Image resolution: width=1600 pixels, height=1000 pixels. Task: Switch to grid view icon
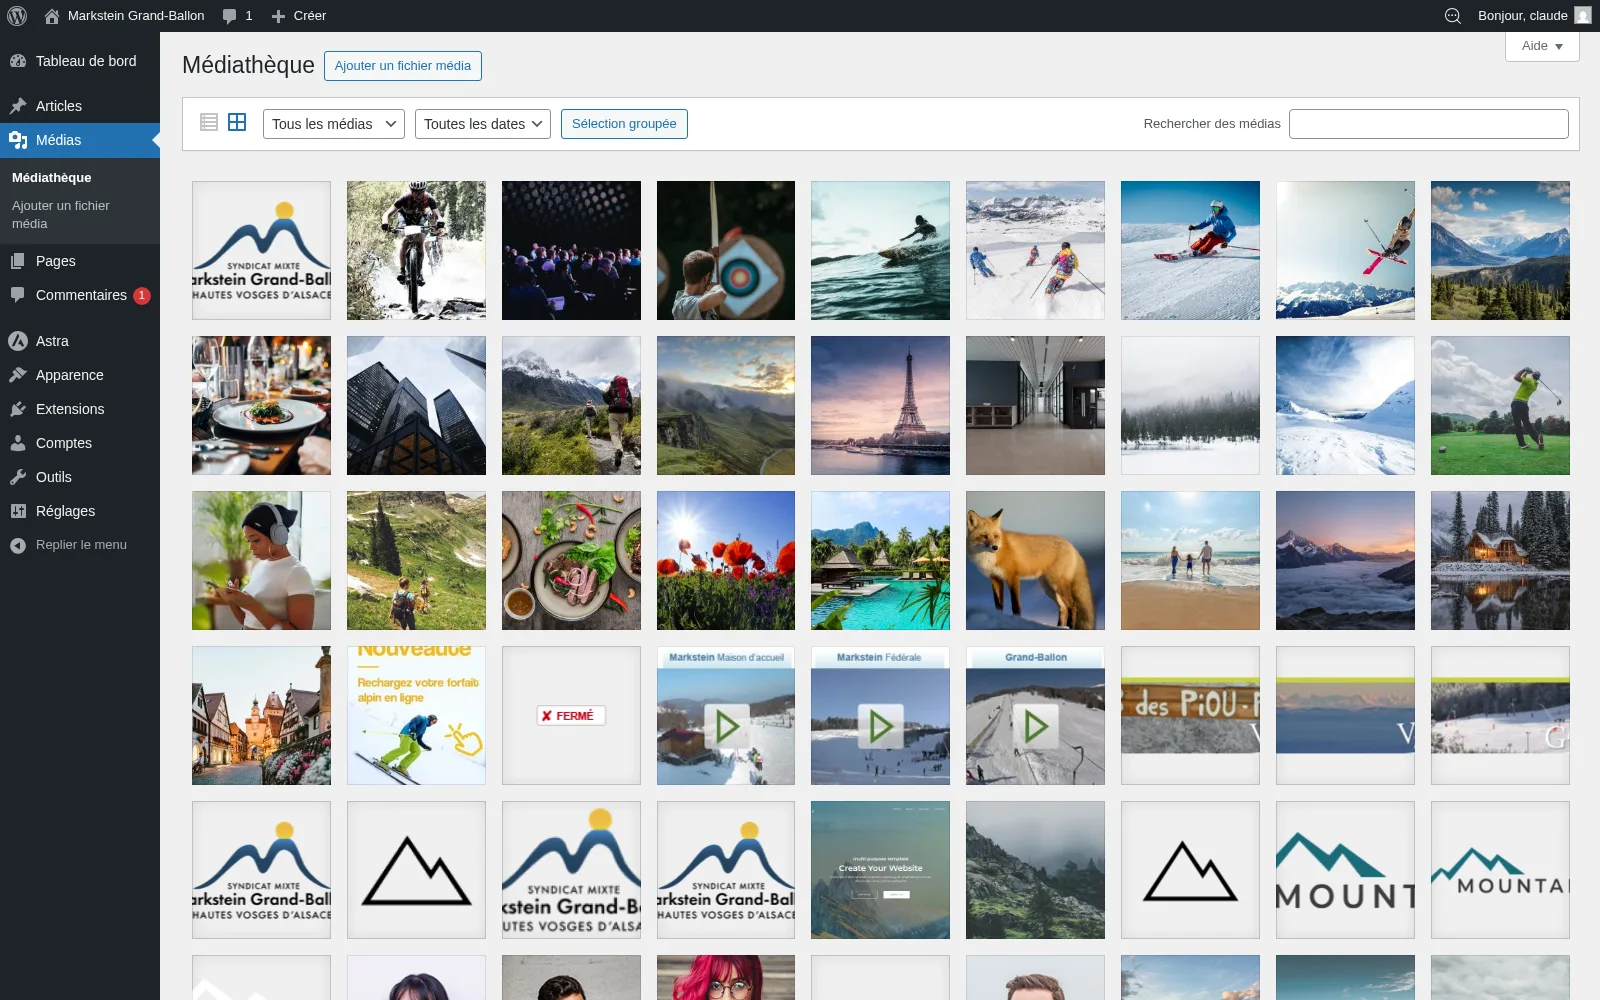pos(237,122)
